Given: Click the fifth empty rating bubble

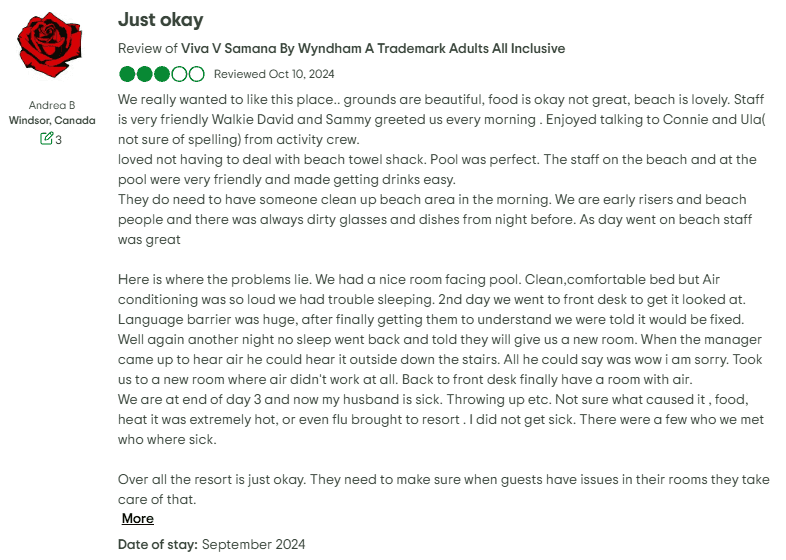Looking at the screenshot, I should point(196,74).
